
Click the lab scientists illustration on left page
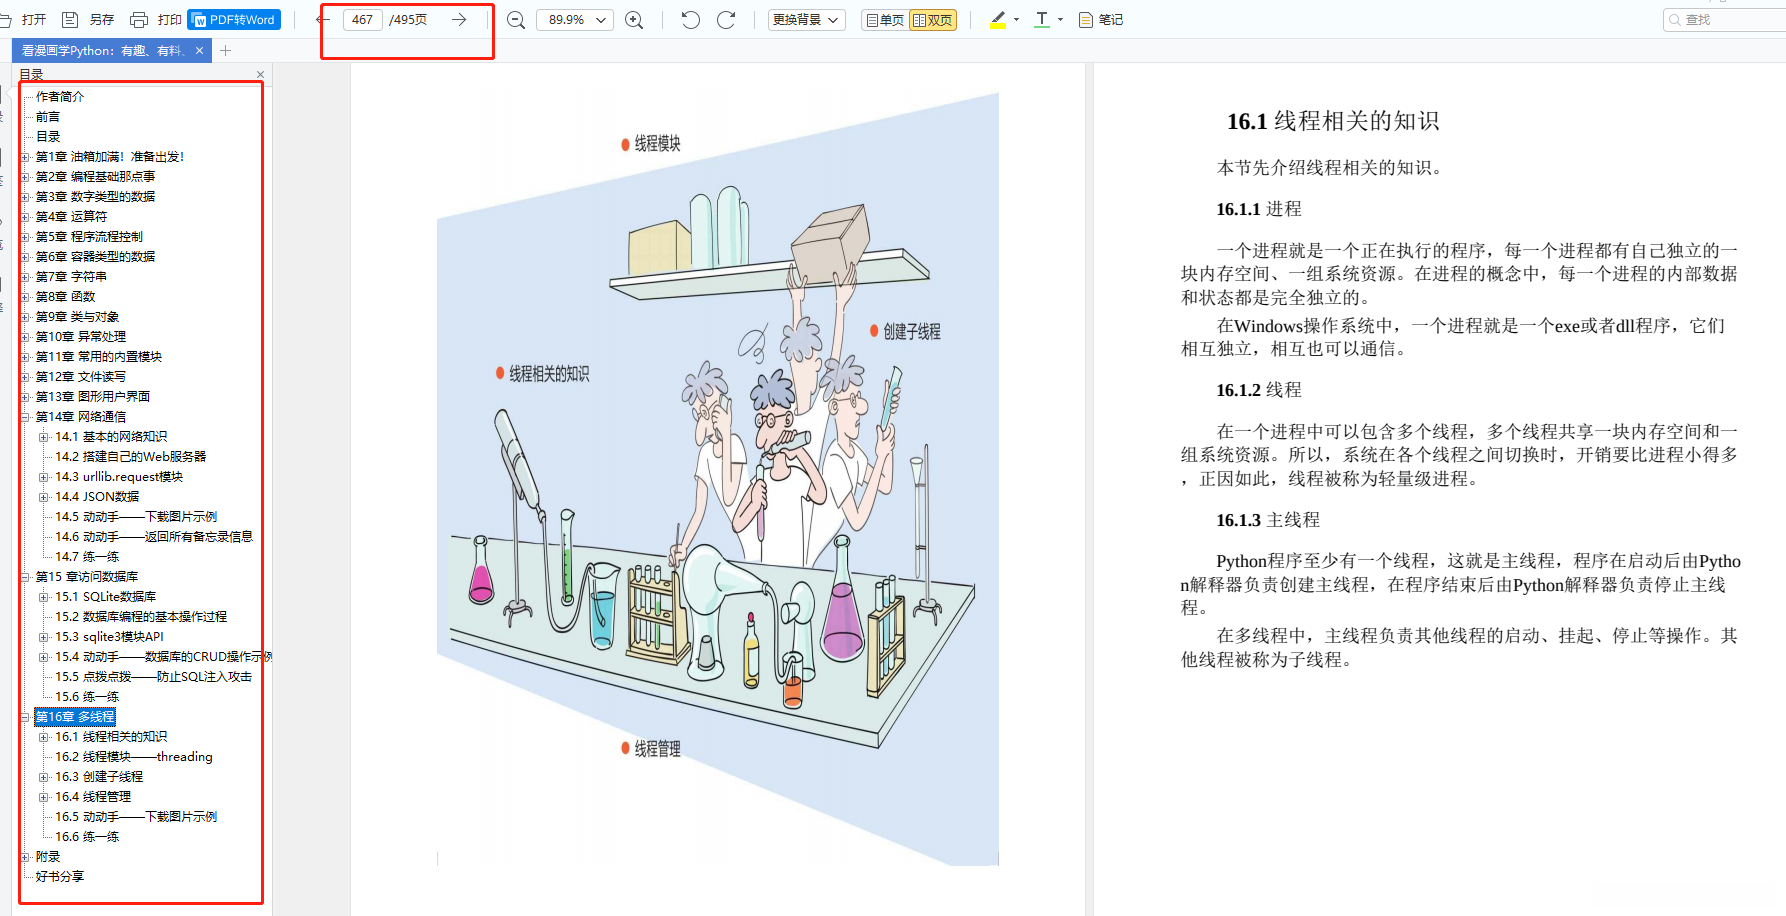(717, 479)
